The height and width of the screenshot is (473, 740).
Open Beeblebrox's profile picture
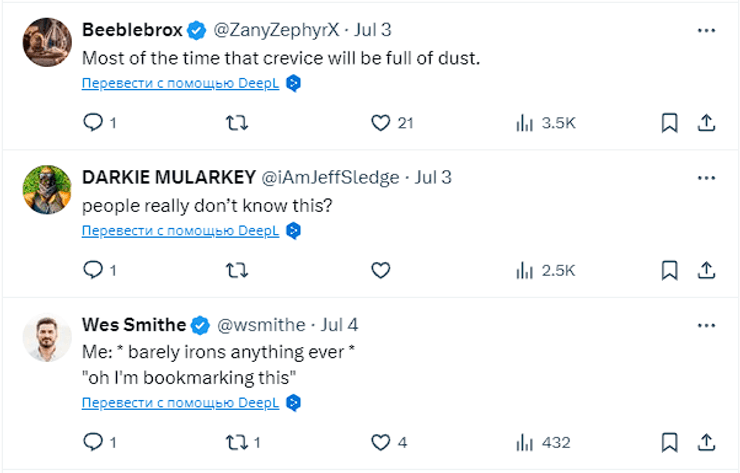(x=46, y=43)
